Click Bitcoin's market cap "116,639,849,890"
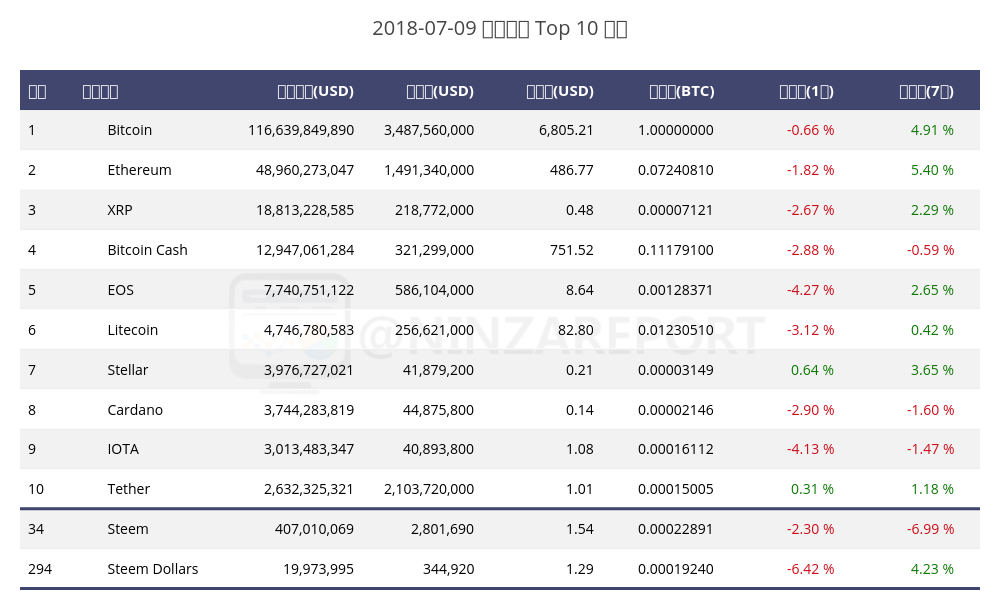This screenshot has height=610, width=1000. (301, 130)
